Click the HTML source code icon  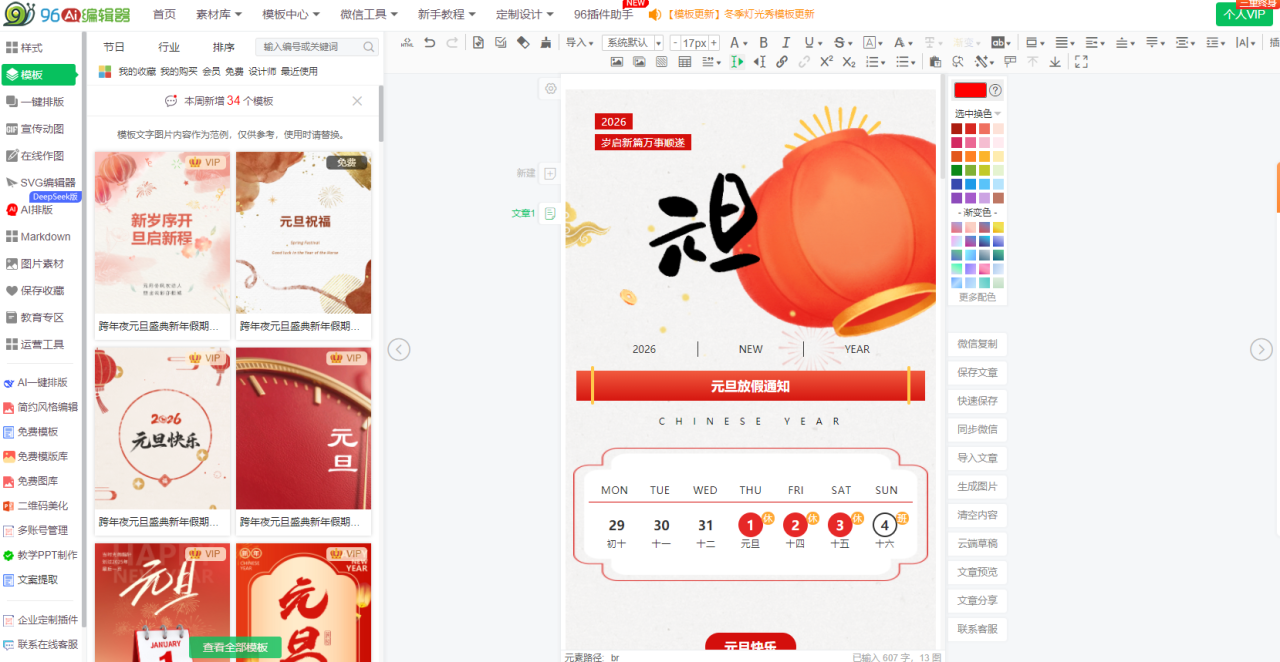(407, 43)
